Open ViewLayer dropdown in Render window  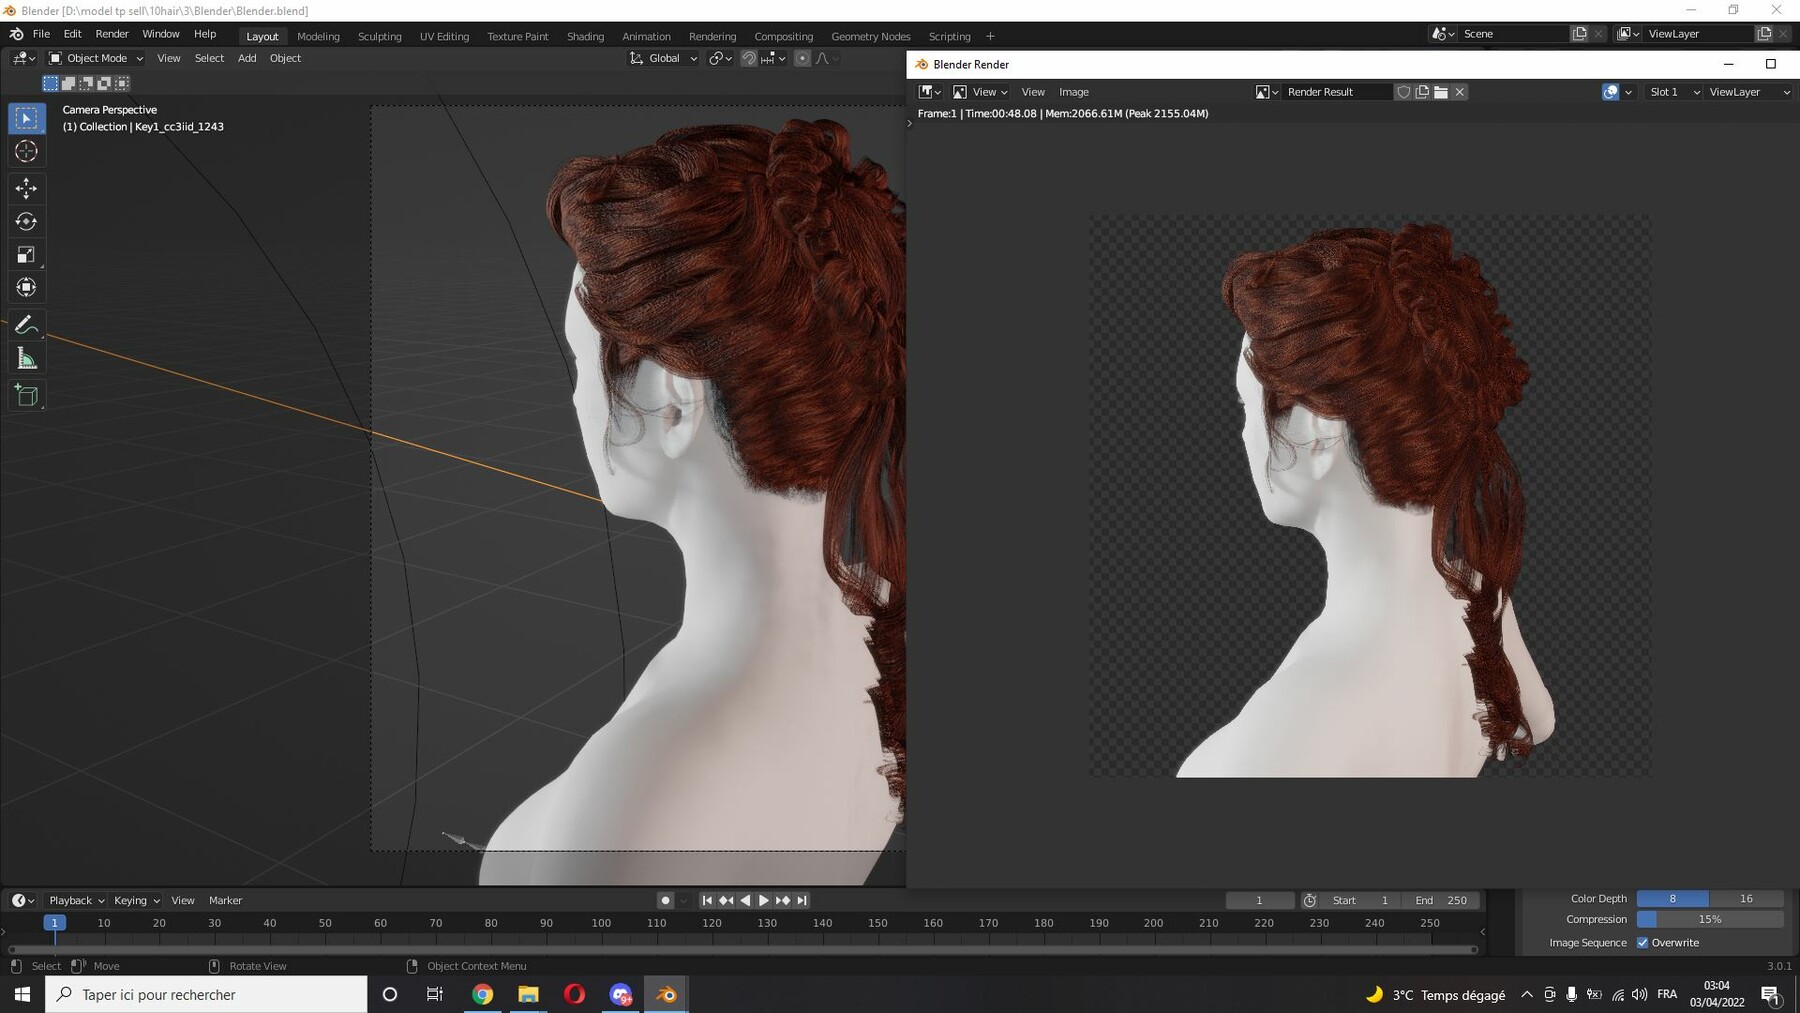1748,92
